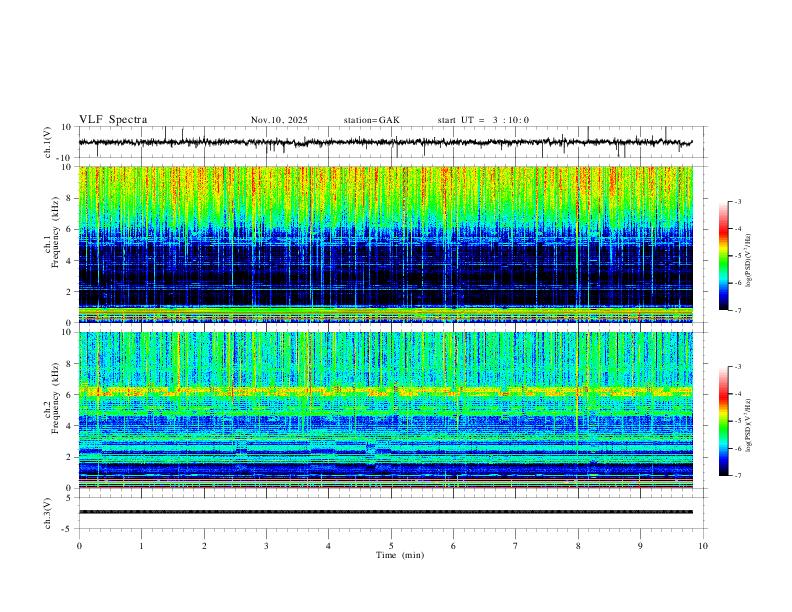
Task: Click the "4" kHz tick on ch.2 frequency axis
Action: tap(70, 426)
